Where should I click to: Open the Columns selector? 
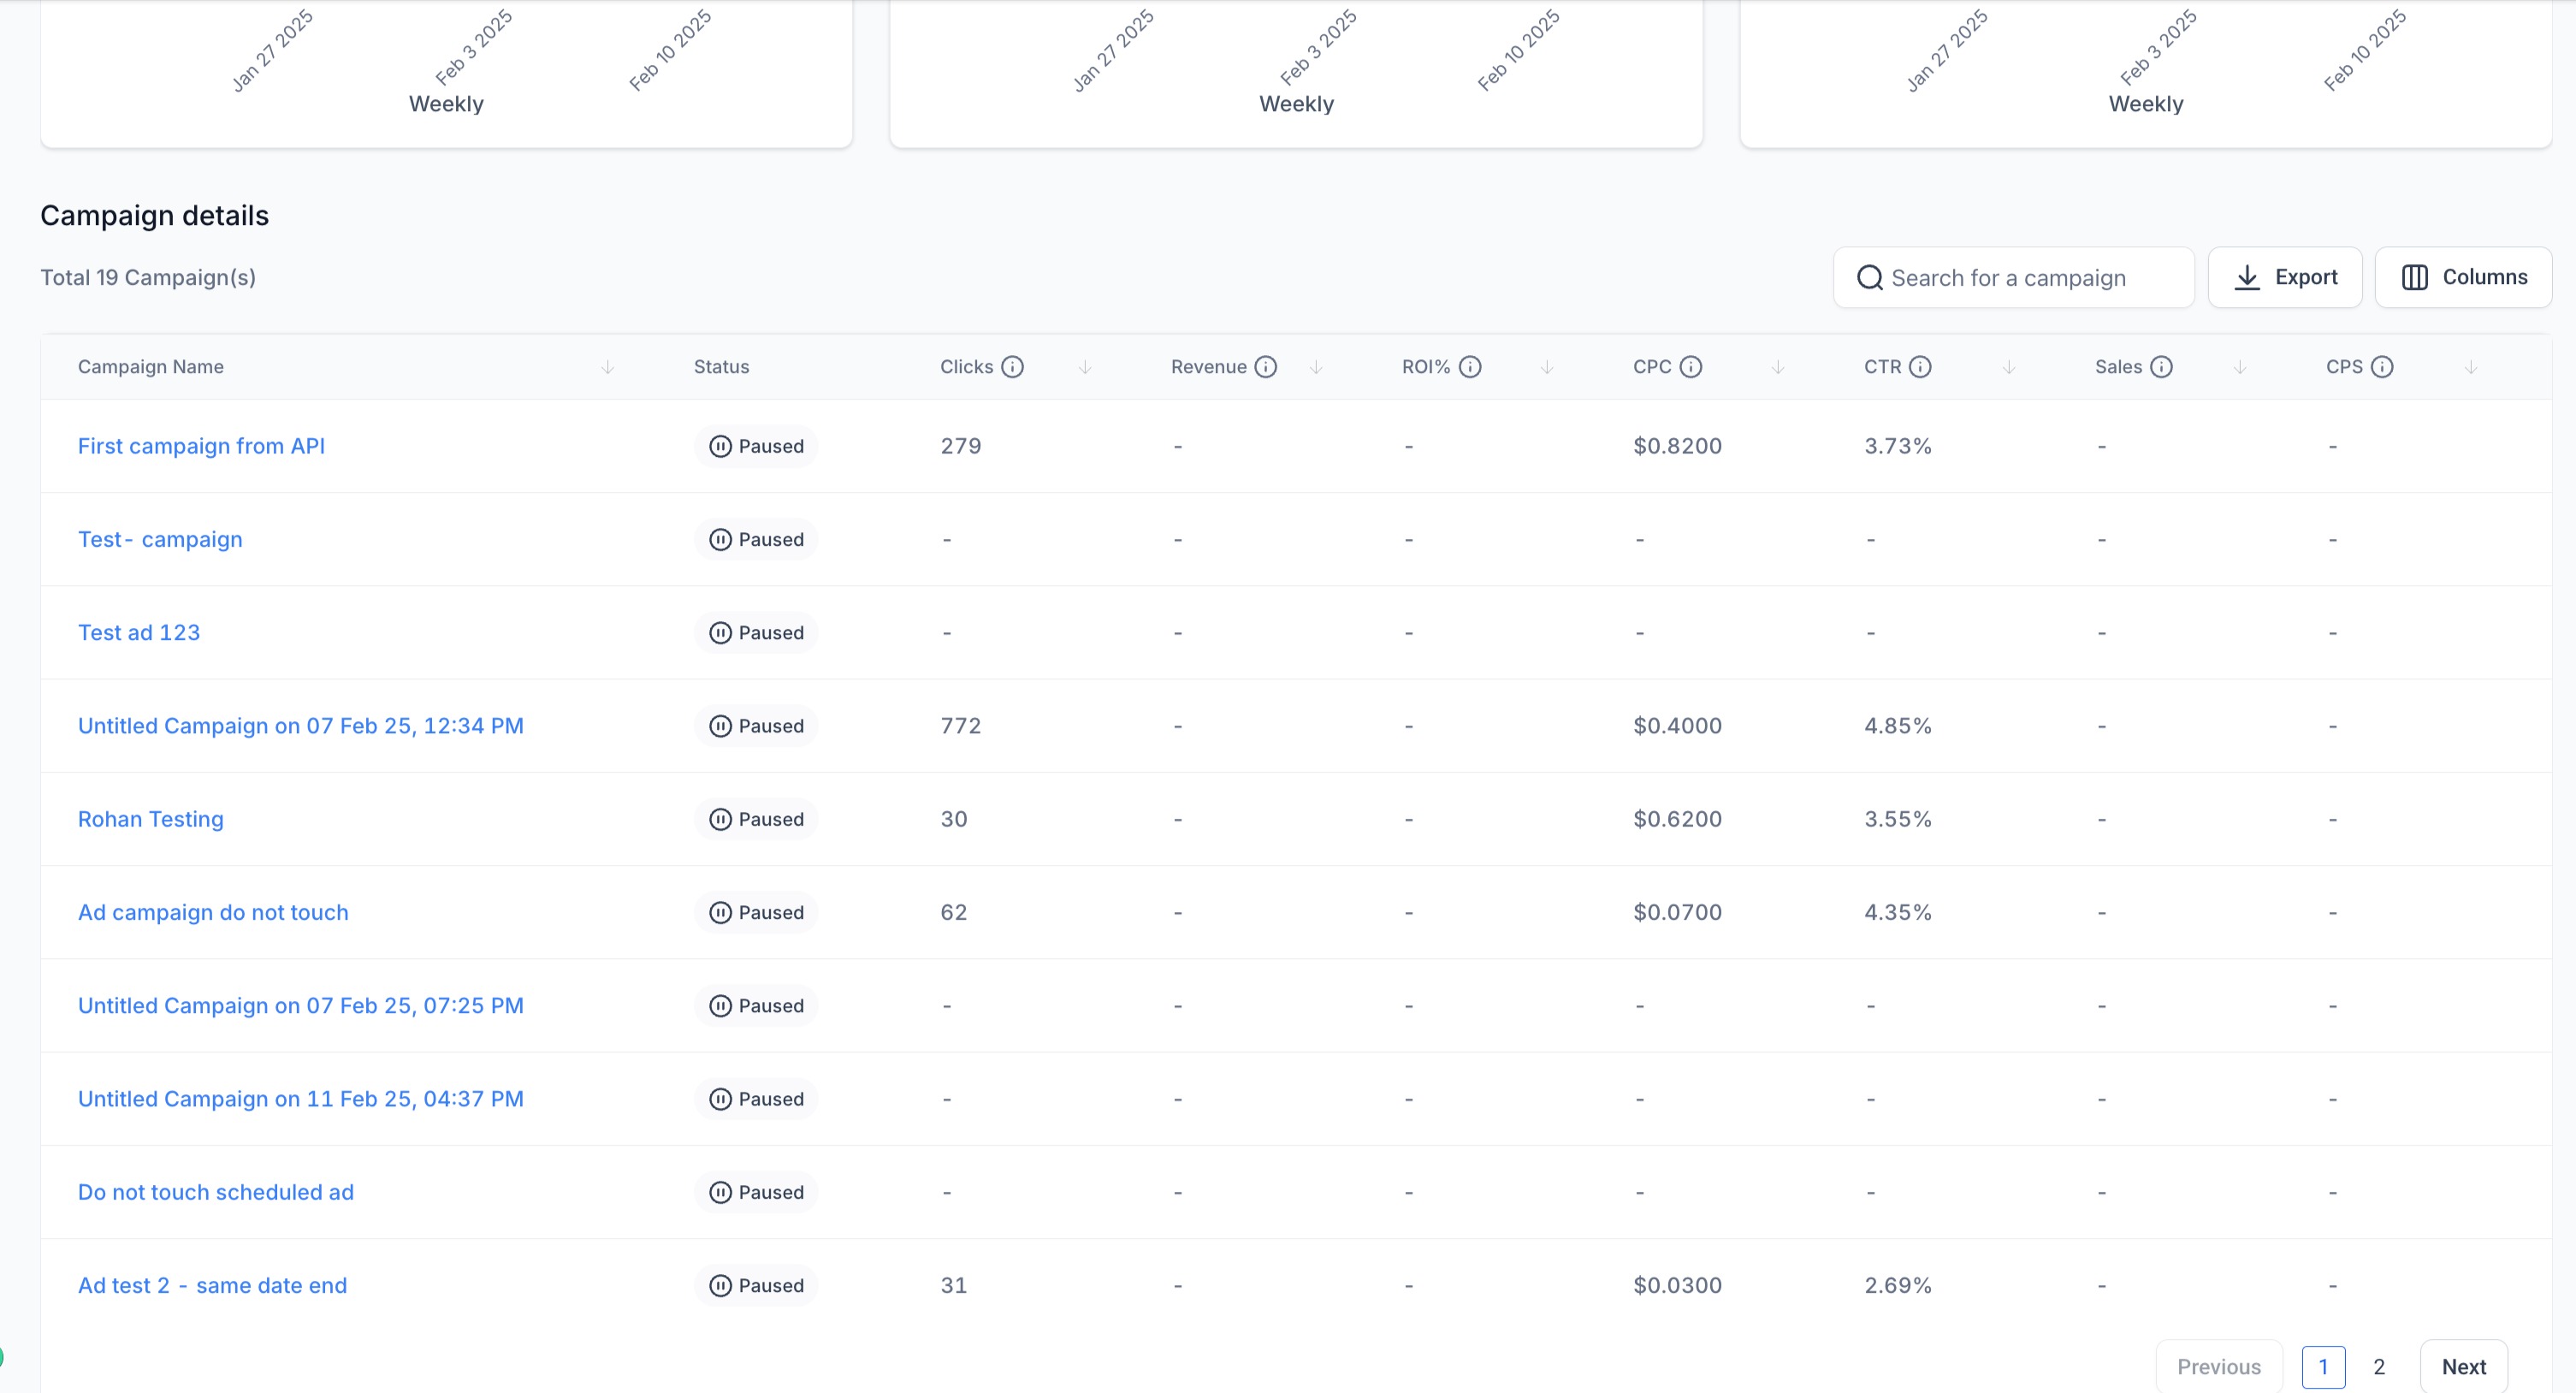pos(2463,277)
